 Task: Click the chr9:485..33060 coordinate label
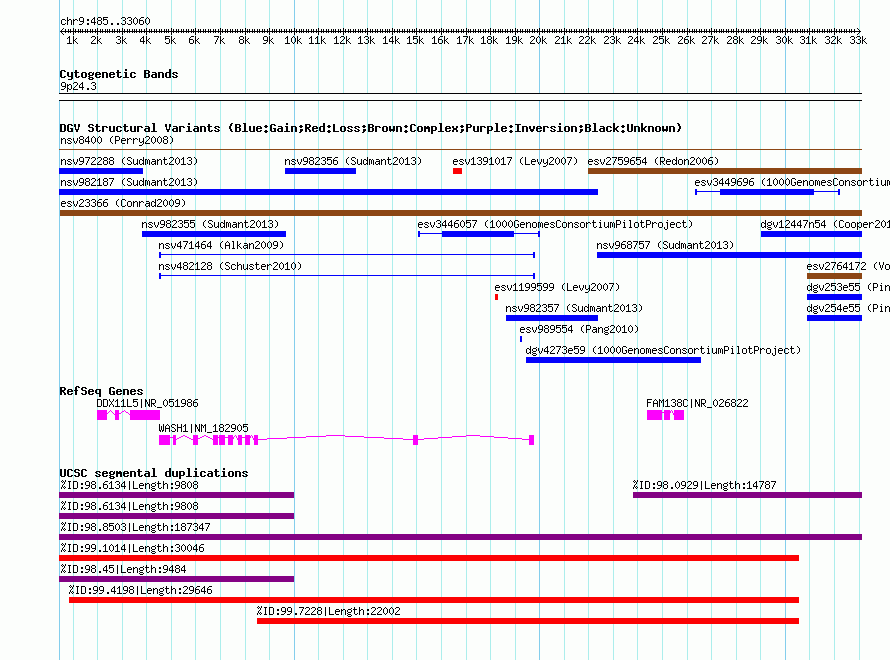pyautogui.click(x=105, y=22)
